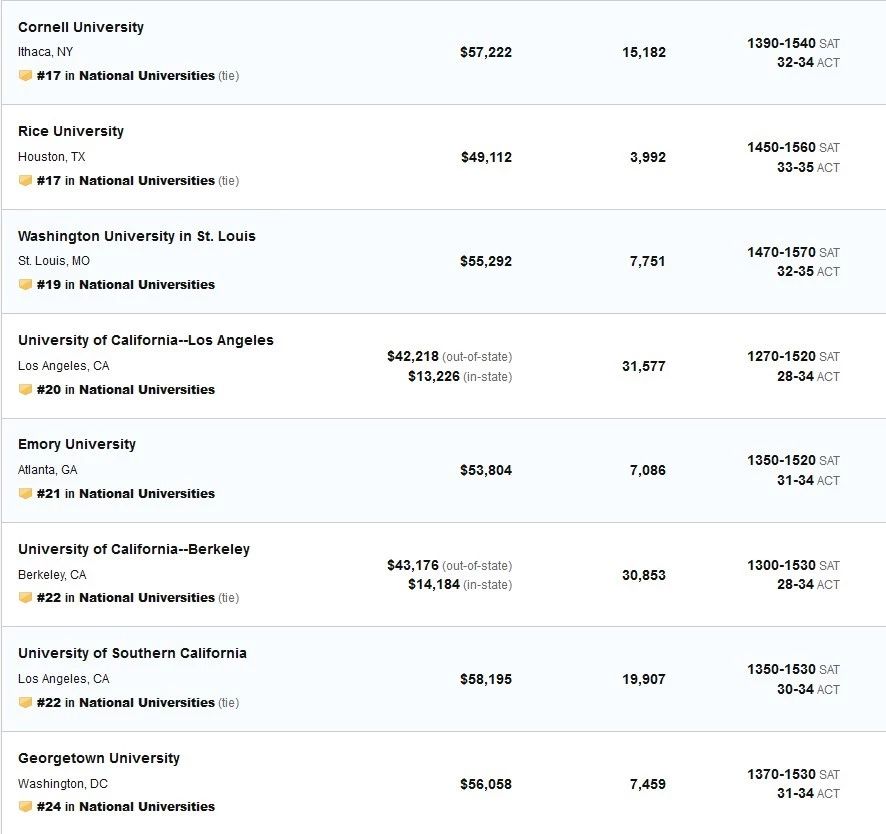Click the ranking badge for University of Southern California
Screen dimensions: 886x834
(x=25, y=703)
